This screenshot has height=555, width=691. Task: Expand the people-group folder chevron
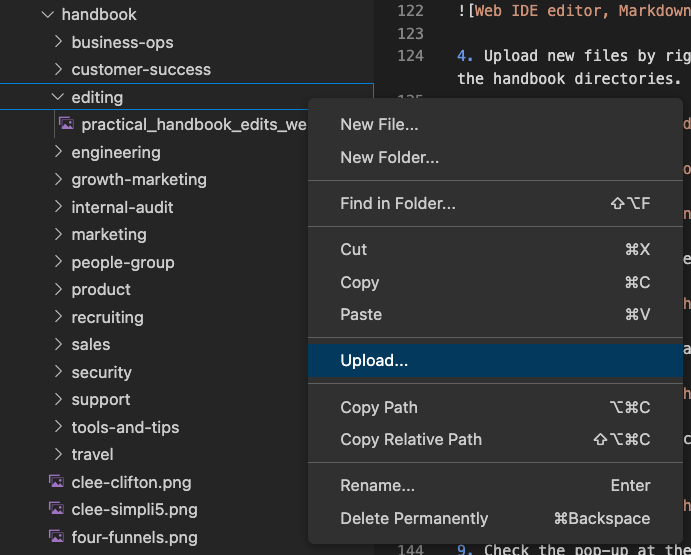58,261
